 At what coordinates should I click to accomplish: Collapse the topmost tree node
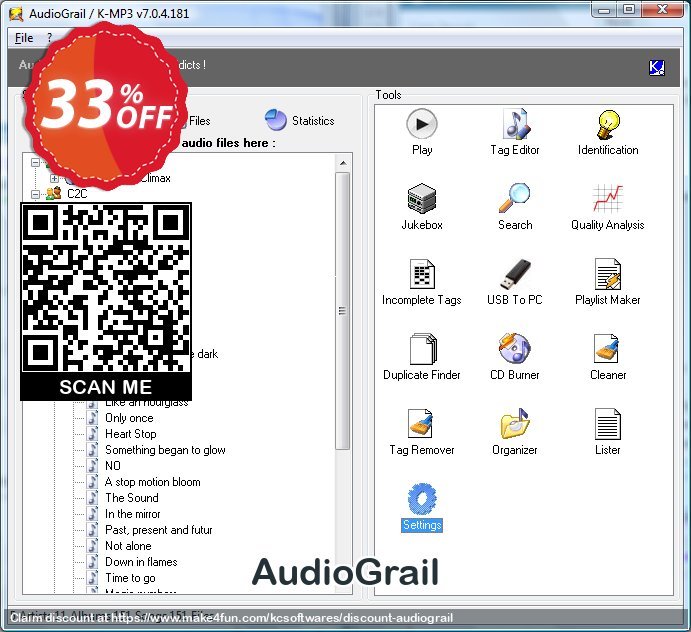tap(36, 162)
